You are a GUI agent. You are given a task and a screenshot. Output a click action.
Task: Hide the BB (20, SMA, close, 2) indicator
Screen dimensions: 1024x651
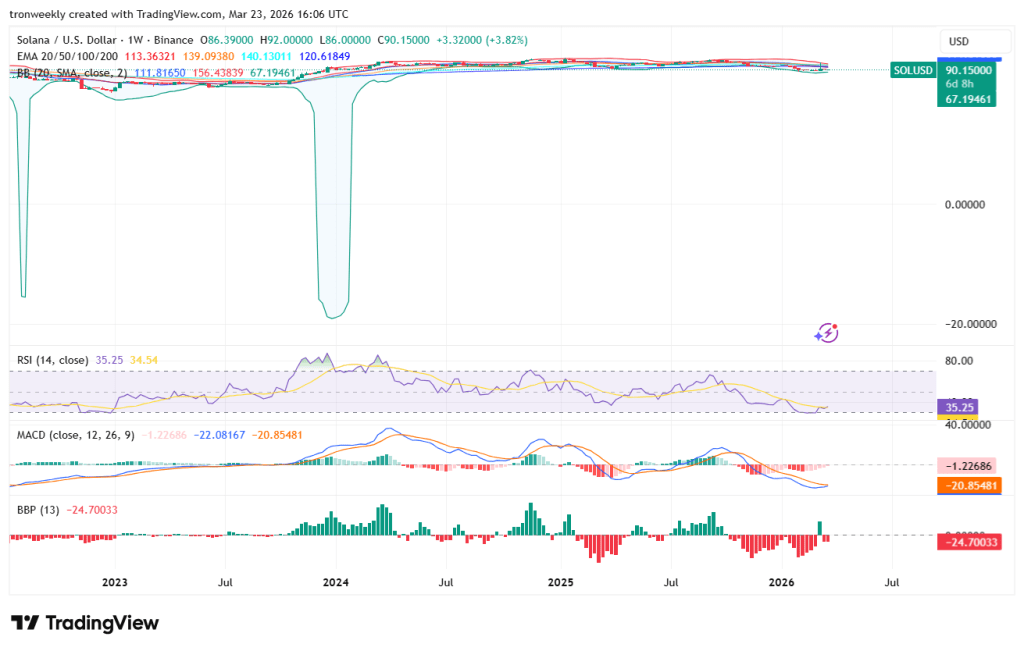point(70,72)
